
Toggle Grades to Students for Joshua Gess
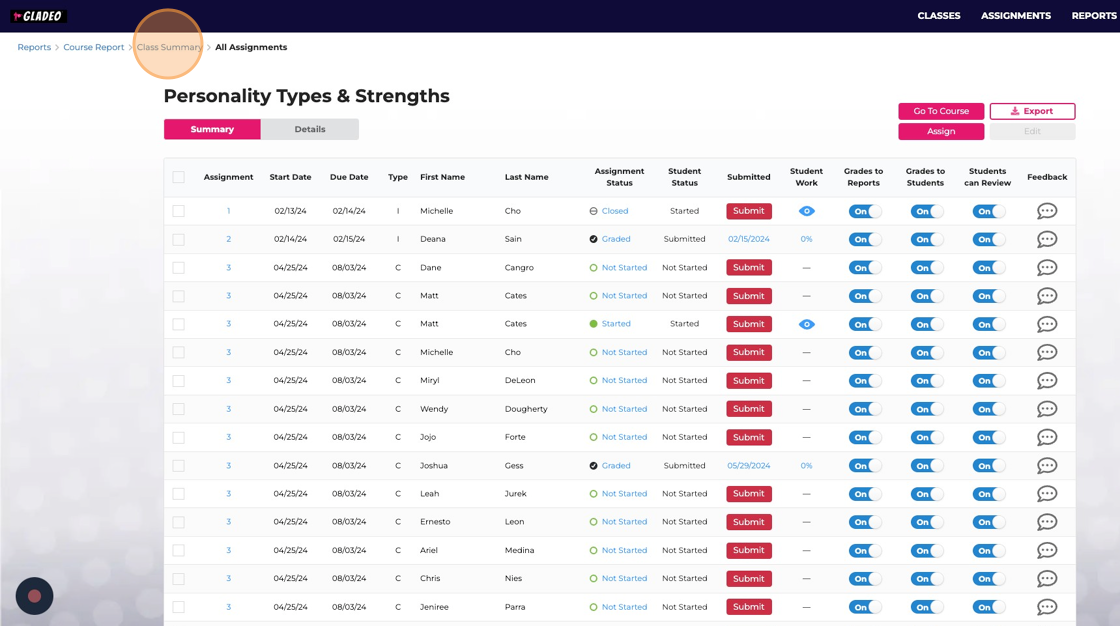(926, 465)
